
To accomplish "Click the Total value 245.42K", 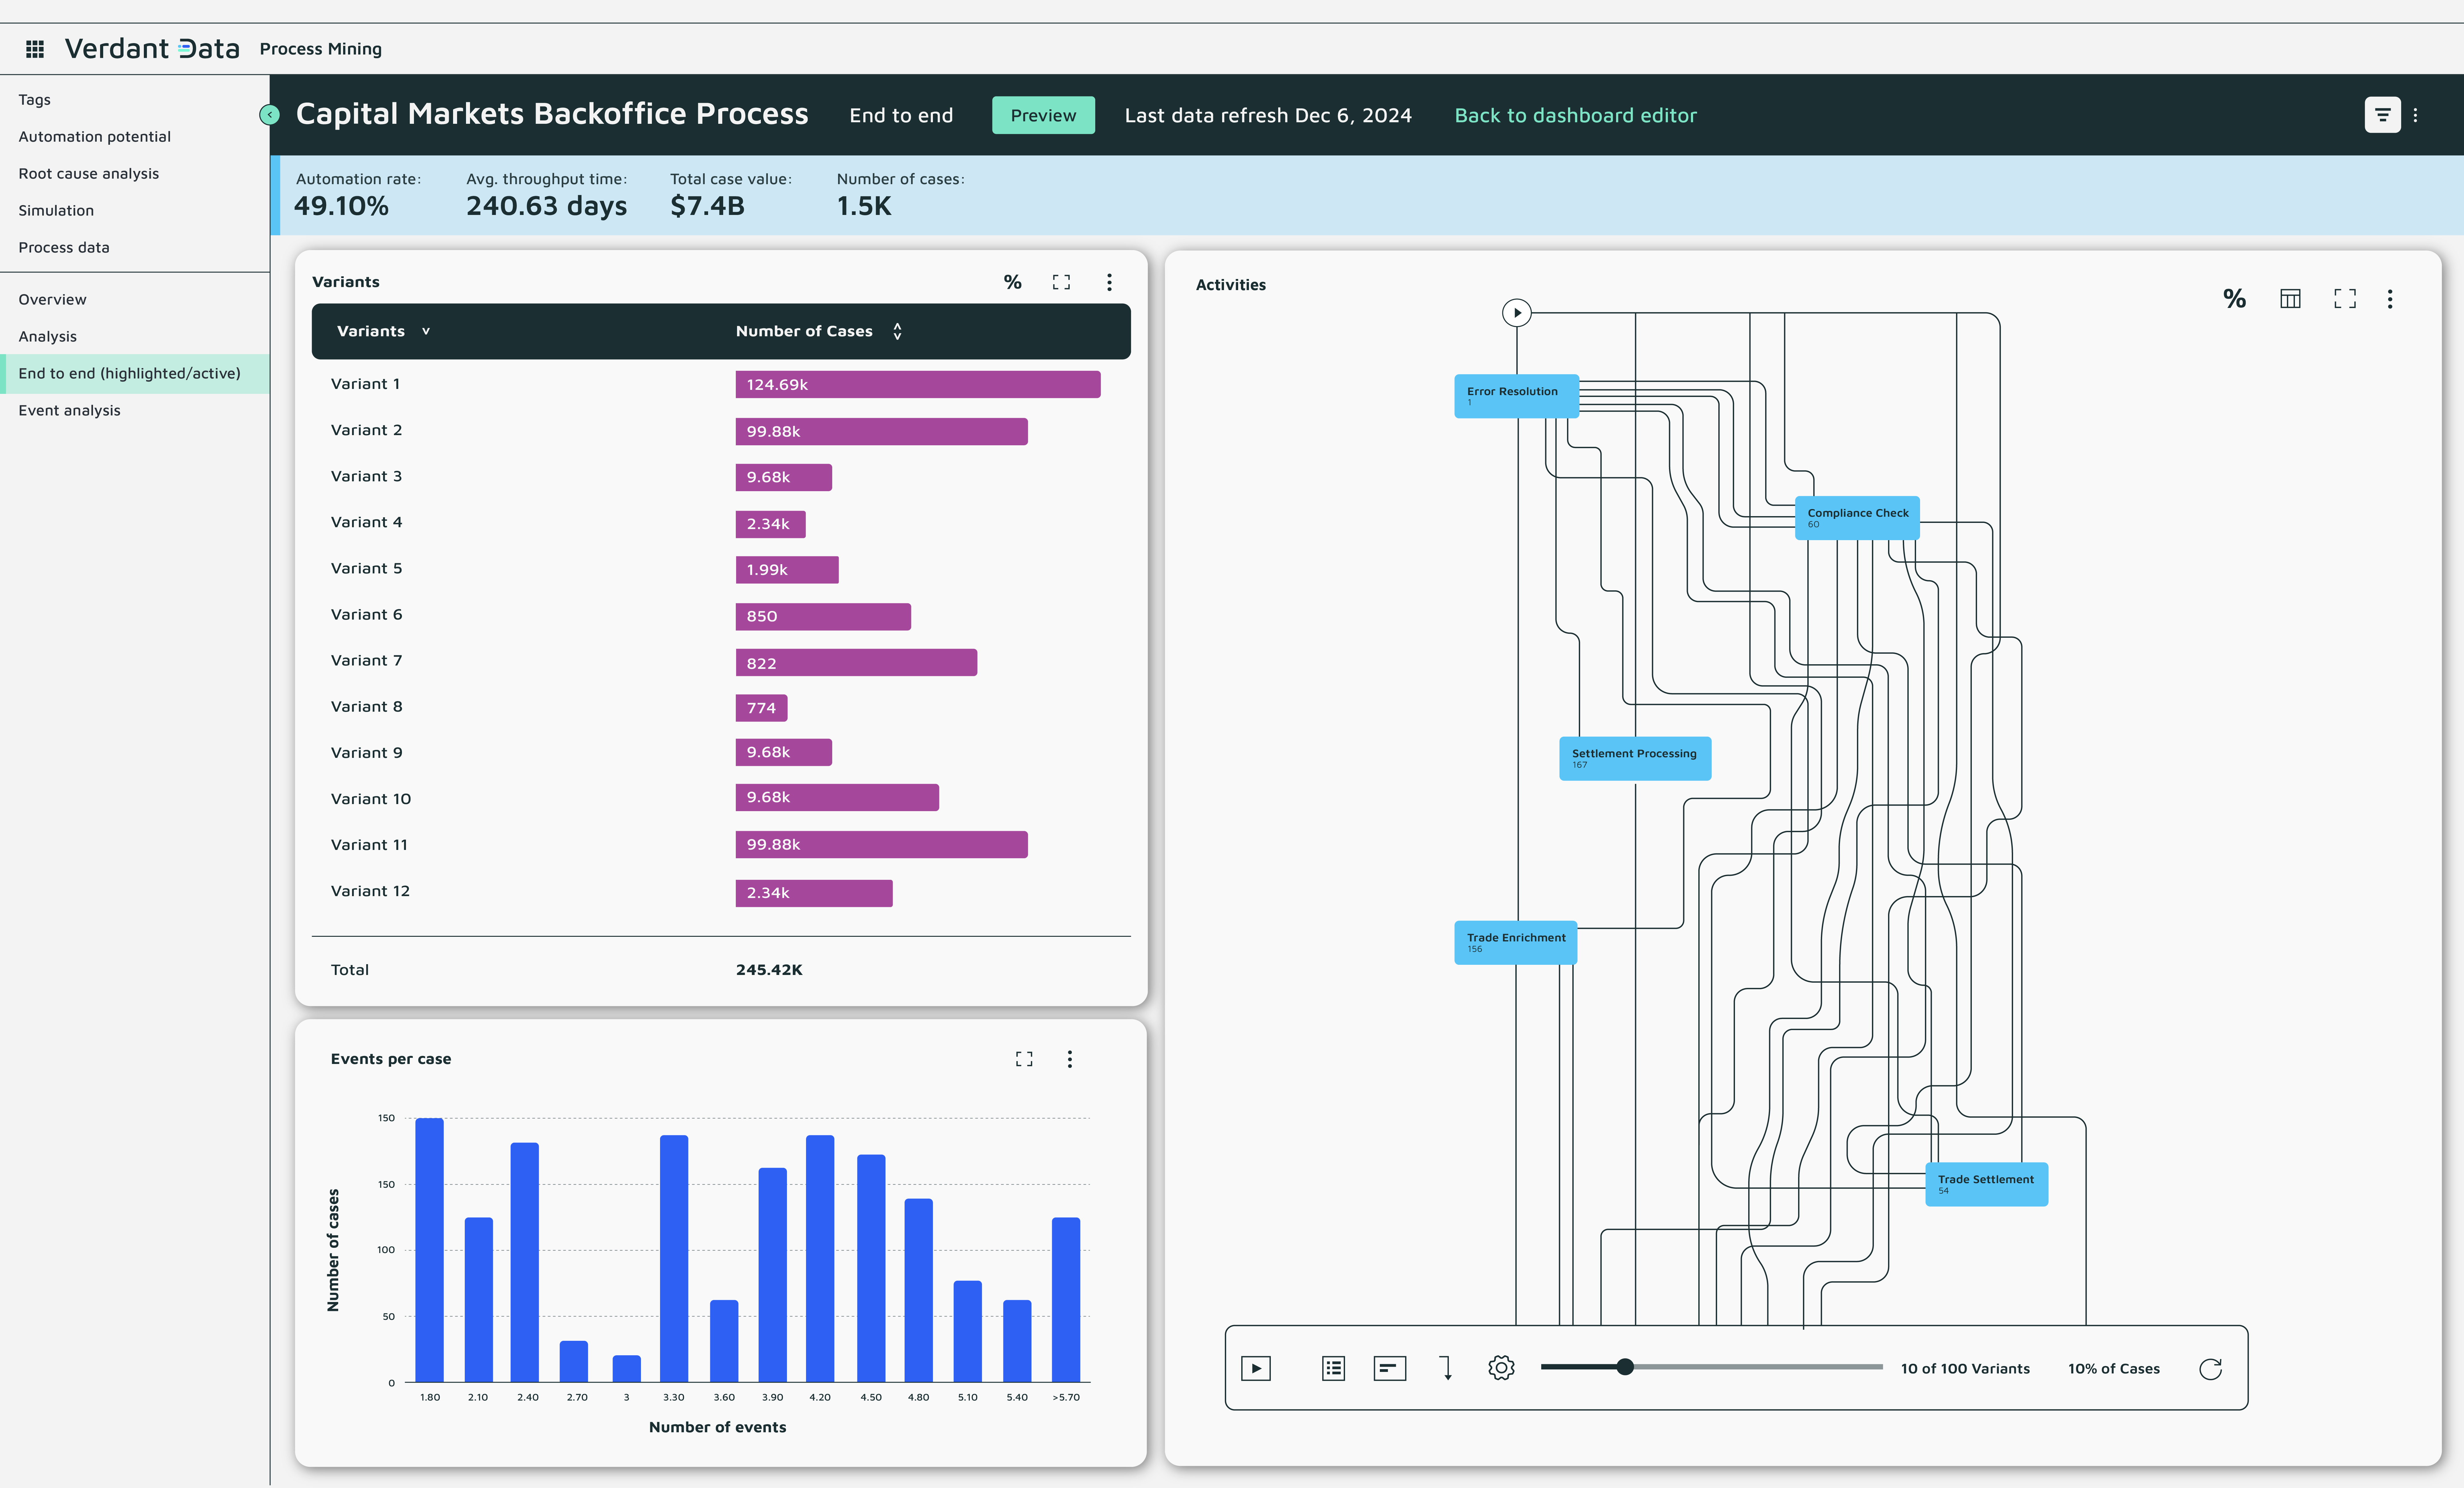I will point(769,970).
